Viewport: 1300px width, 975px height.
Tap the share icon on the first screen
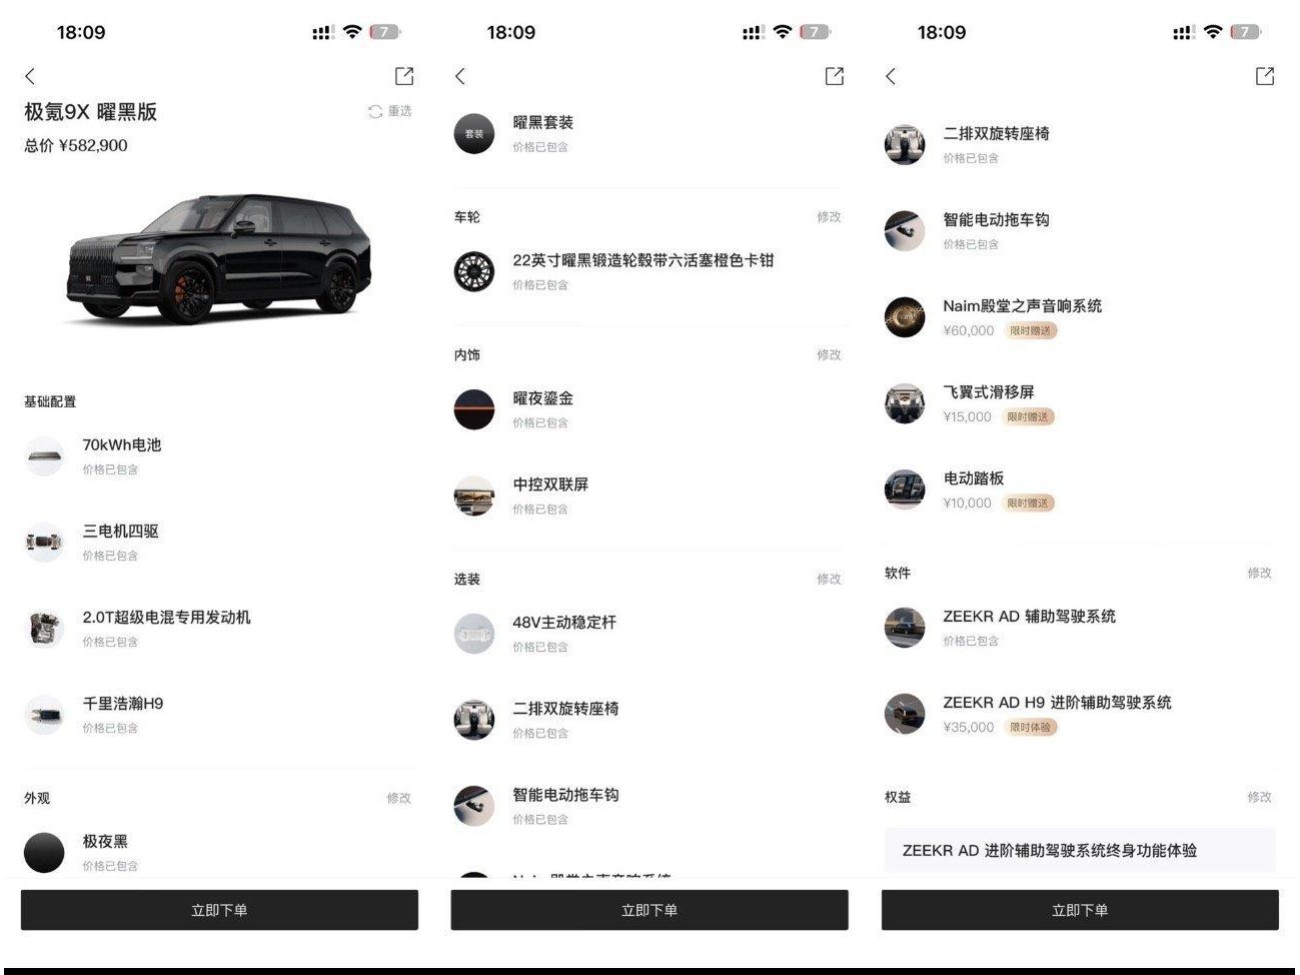404,76
